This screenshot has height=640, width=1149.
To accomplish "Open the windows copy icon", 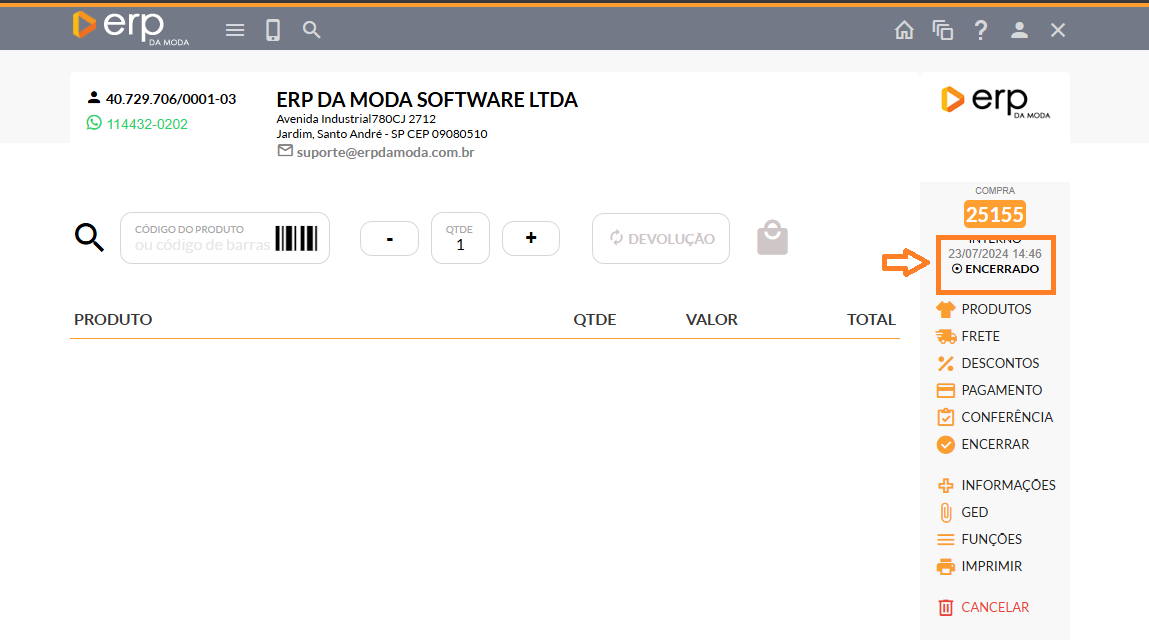I will [x=942, y=30].
